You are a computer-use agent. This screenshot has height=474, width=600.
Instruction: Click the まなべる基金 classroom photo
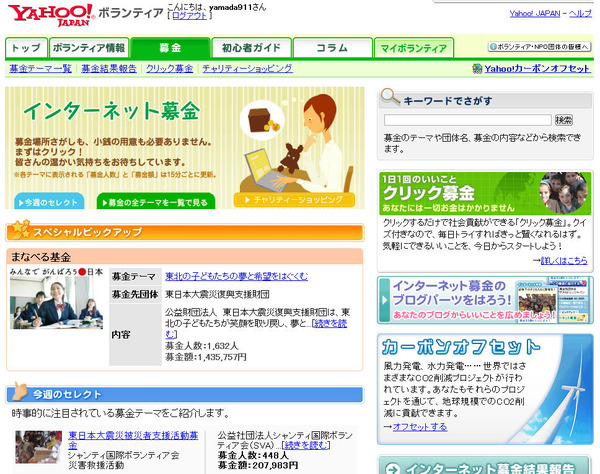pyautogui.click(x=56, y=302)
